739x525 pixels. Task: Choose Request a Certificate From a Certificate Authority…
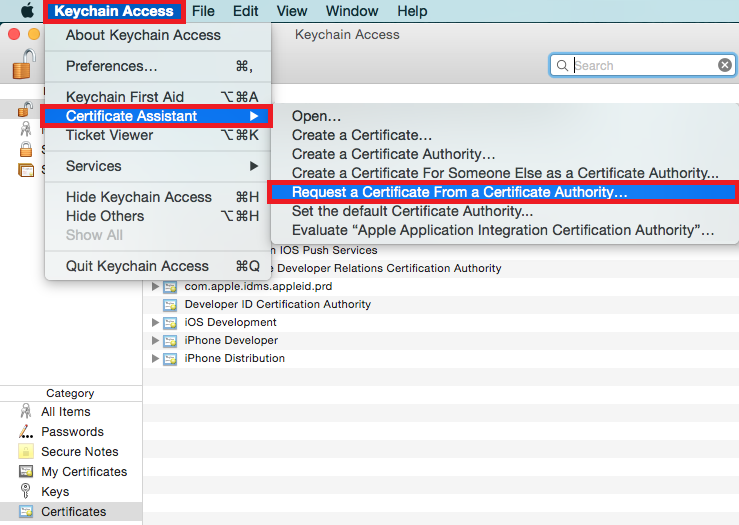pyautogui.click(x=504, y=192)
